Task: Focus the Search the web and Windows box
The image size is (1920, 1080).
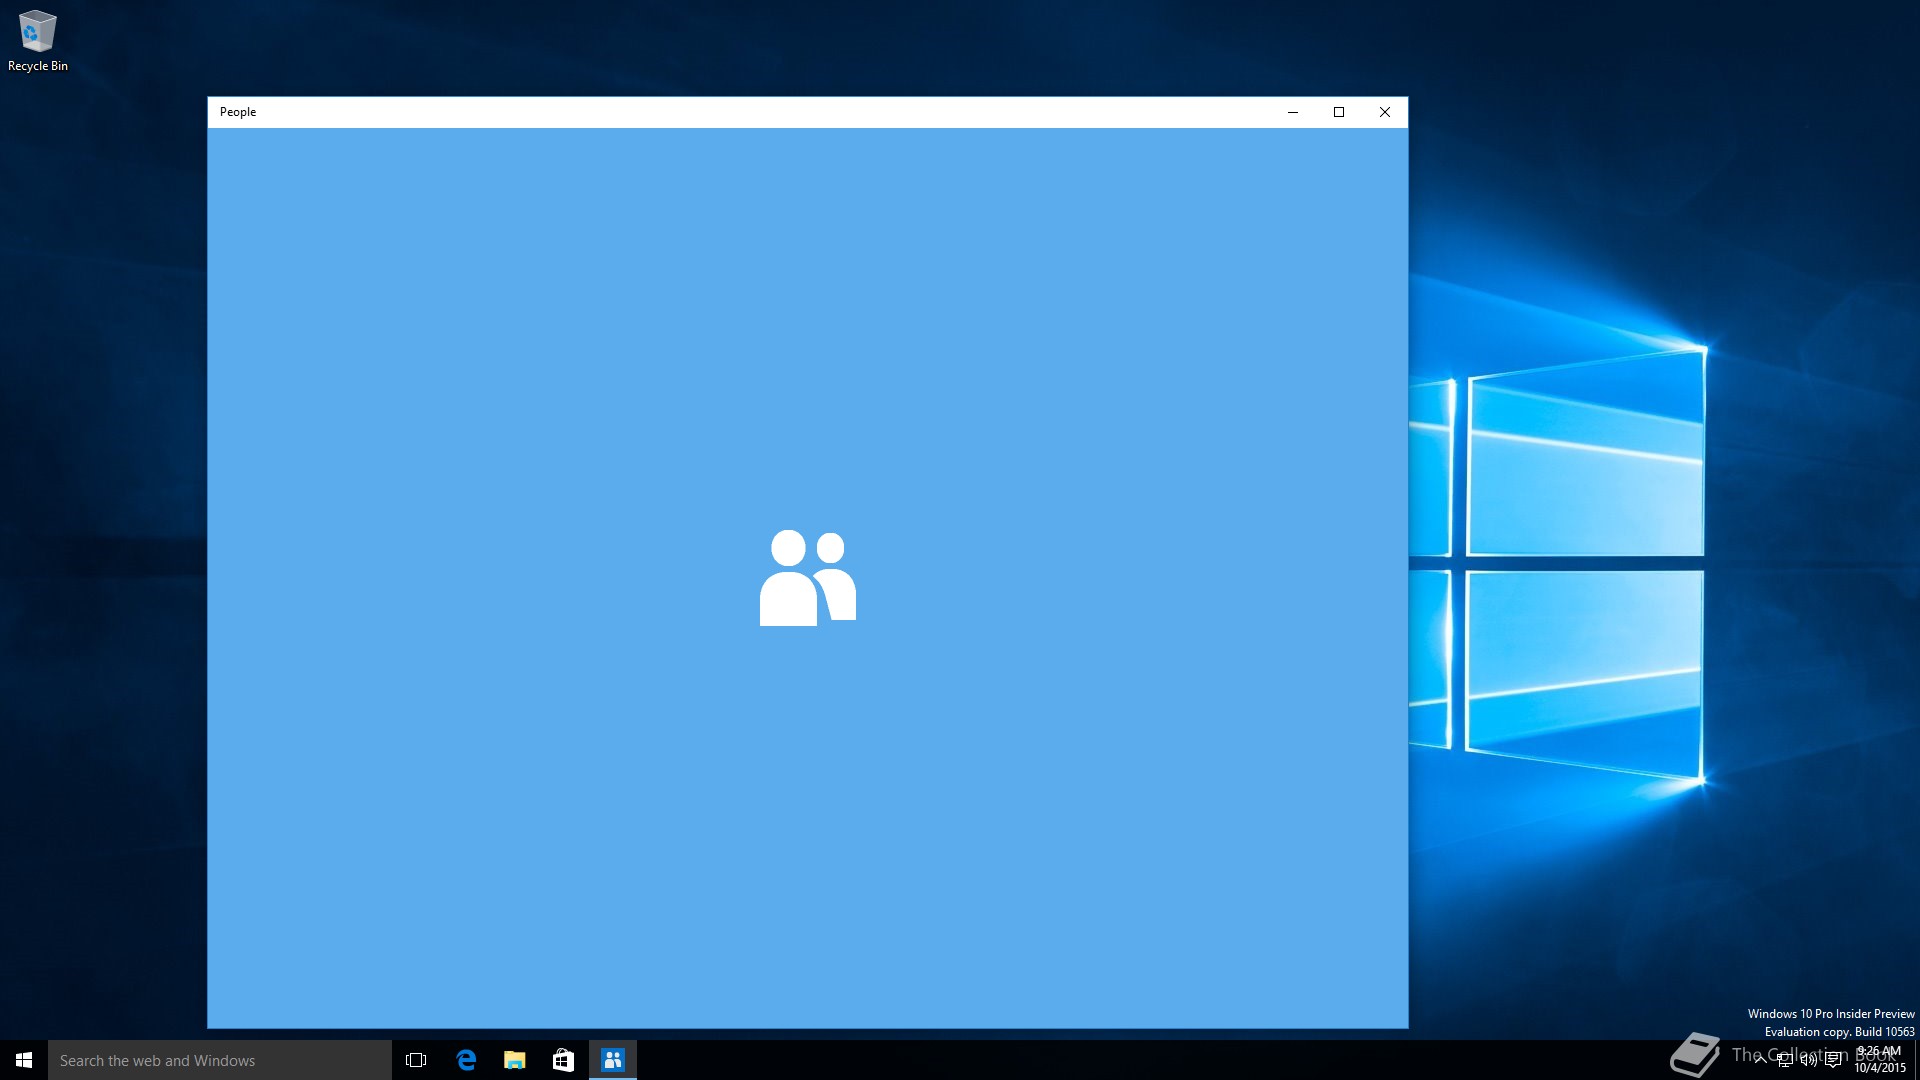Action: pyautogui.click(x=220, y=1060)
